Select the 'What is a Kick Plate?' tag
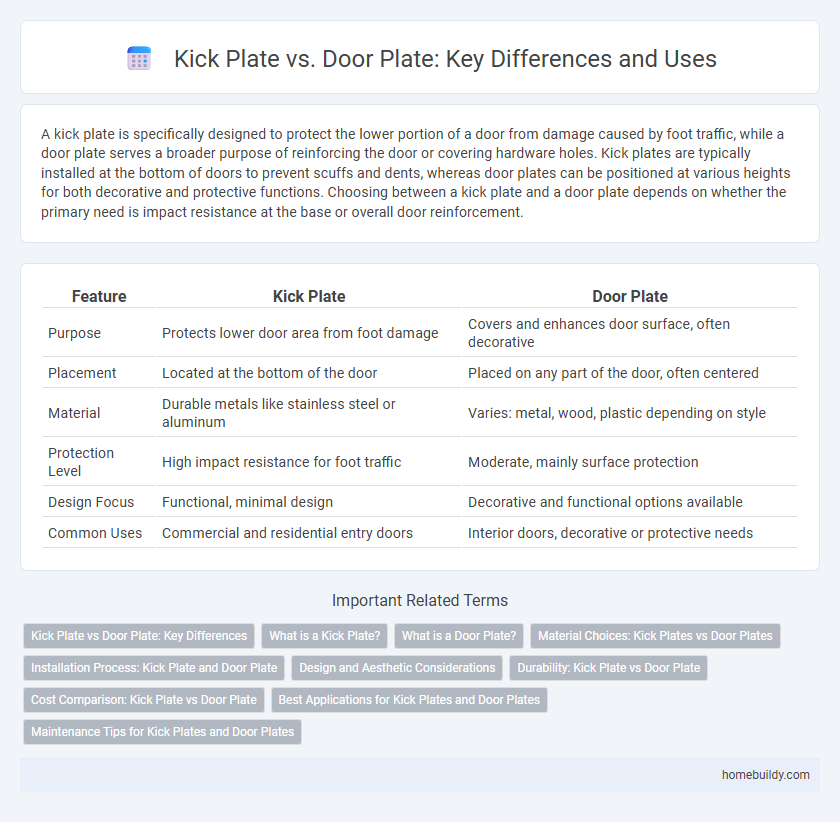 click(324, 636)
